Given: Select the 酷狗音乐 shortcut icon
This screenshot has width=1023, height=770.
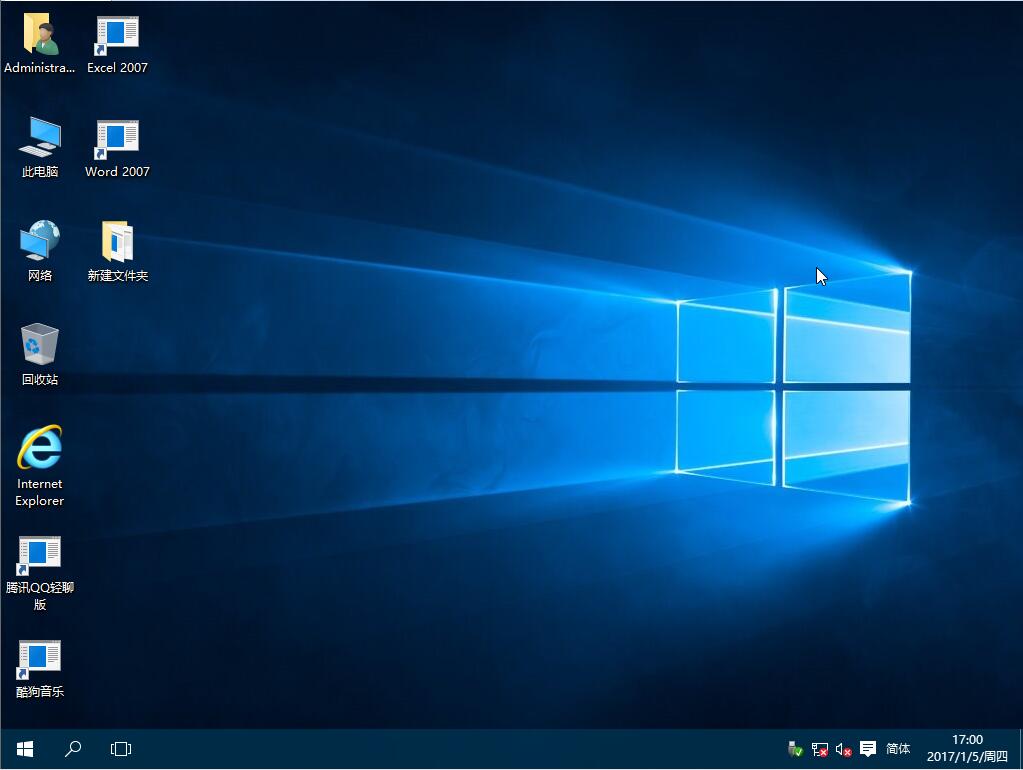Looking at the screenshot, I should coord(40,669).
